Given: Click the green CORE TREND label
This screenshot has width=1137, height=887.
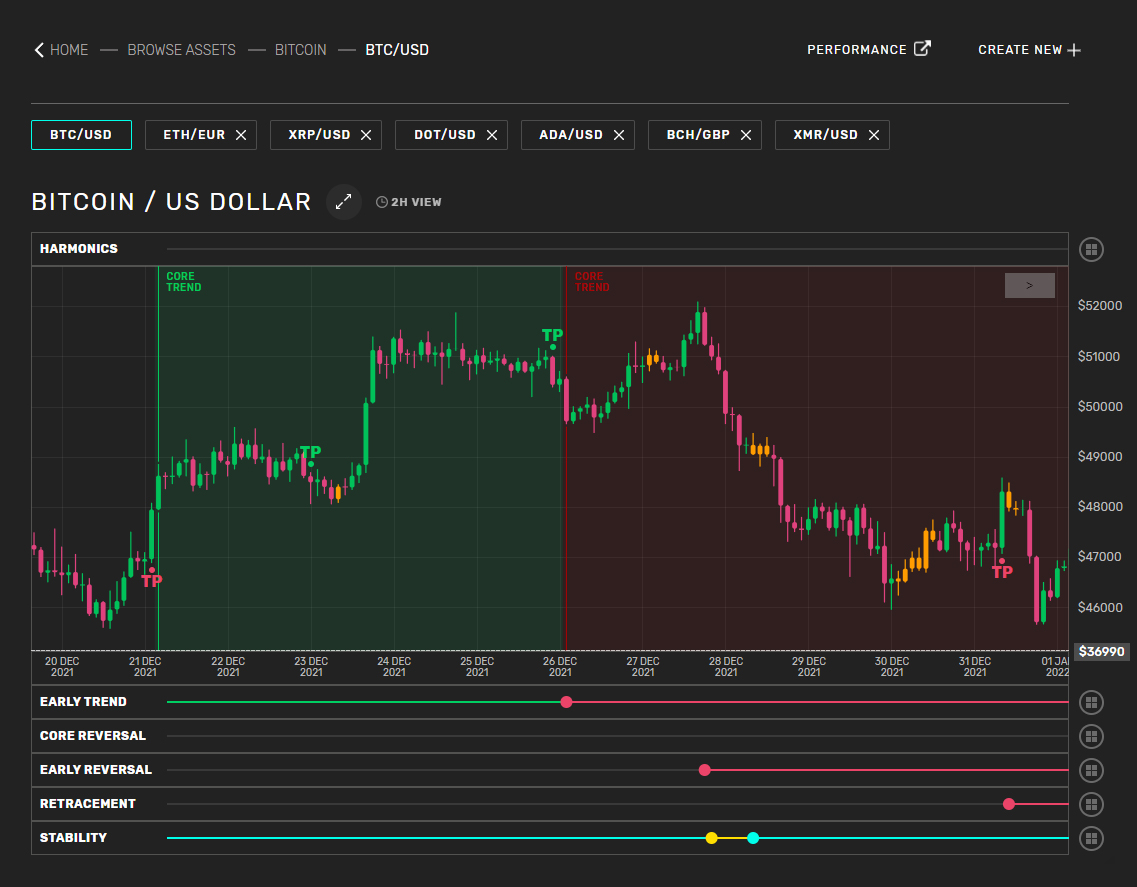Looking at the screenshot, I should (183, 282).
